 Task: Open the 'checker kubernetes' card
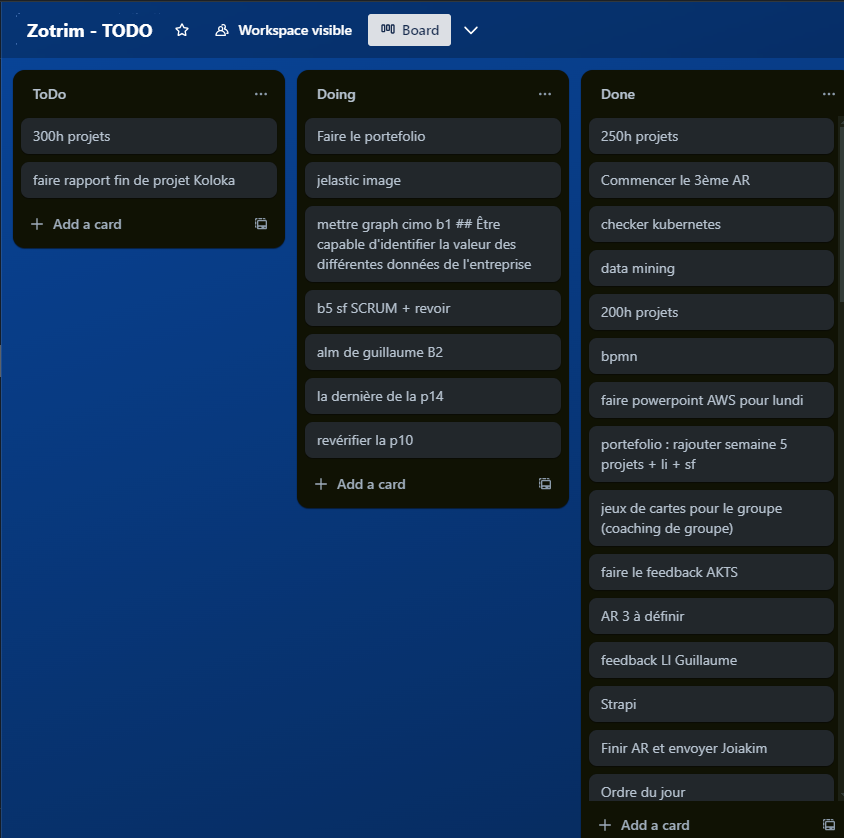pyautogui.click(x=710, y=224)
